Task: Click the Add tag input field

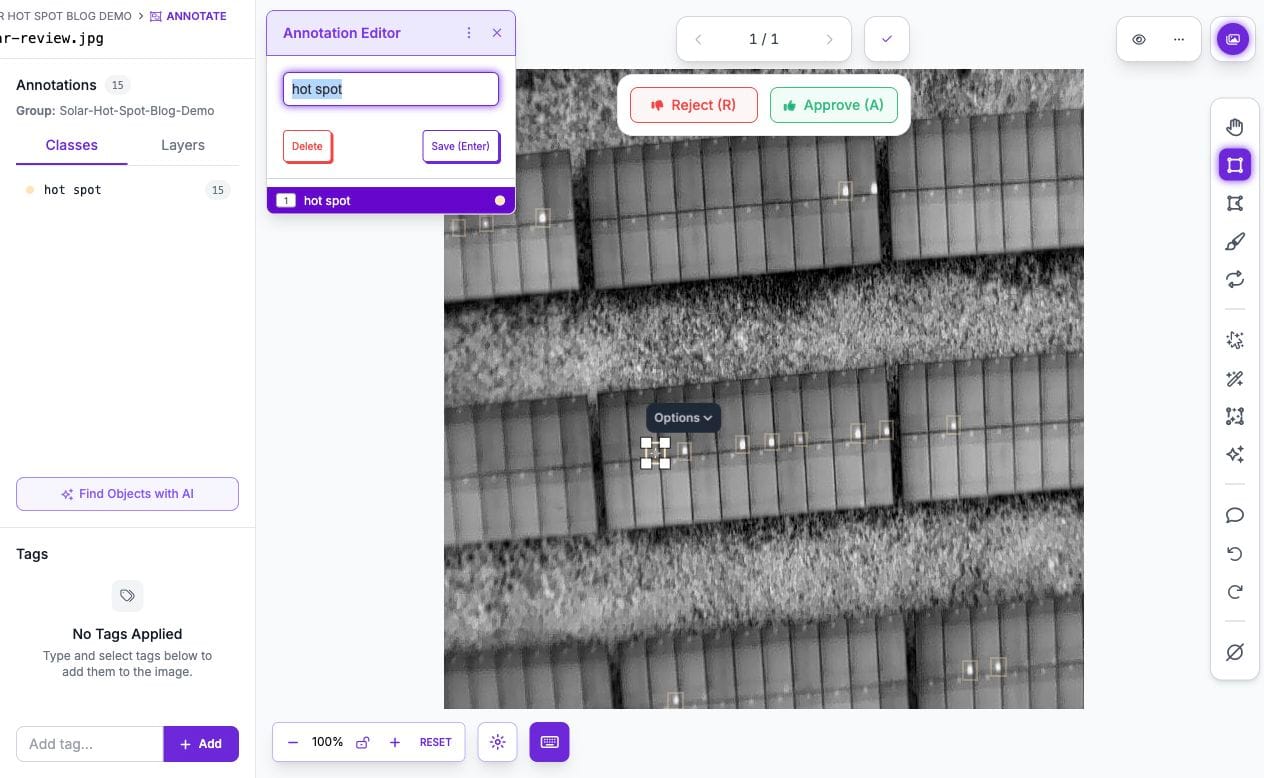Action: 90,744
